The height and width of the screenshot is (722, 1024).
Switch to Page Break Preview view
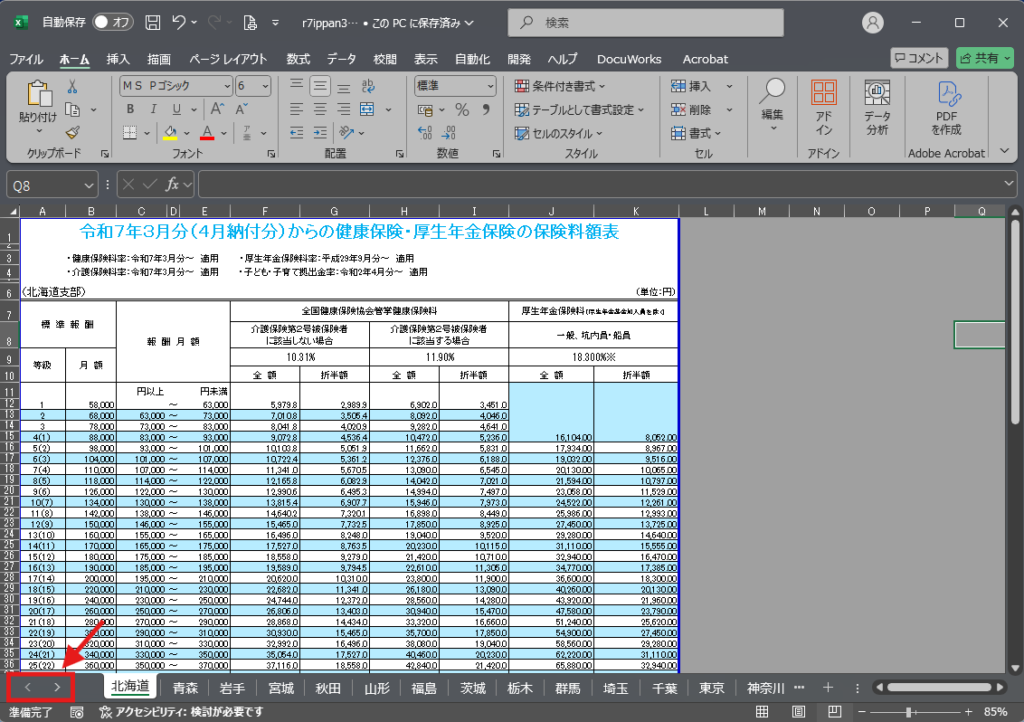click(835, 712)
